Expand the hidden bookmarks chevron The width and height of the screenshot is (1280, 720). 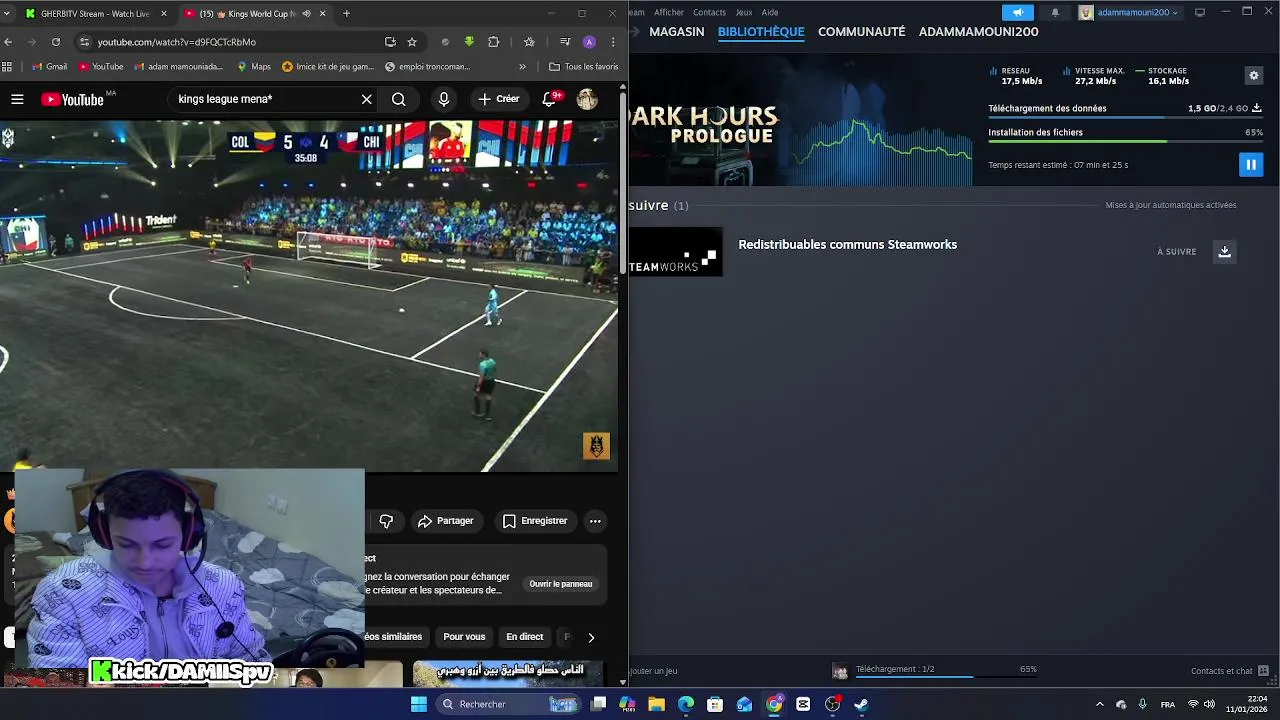click(x=522, y=67)
